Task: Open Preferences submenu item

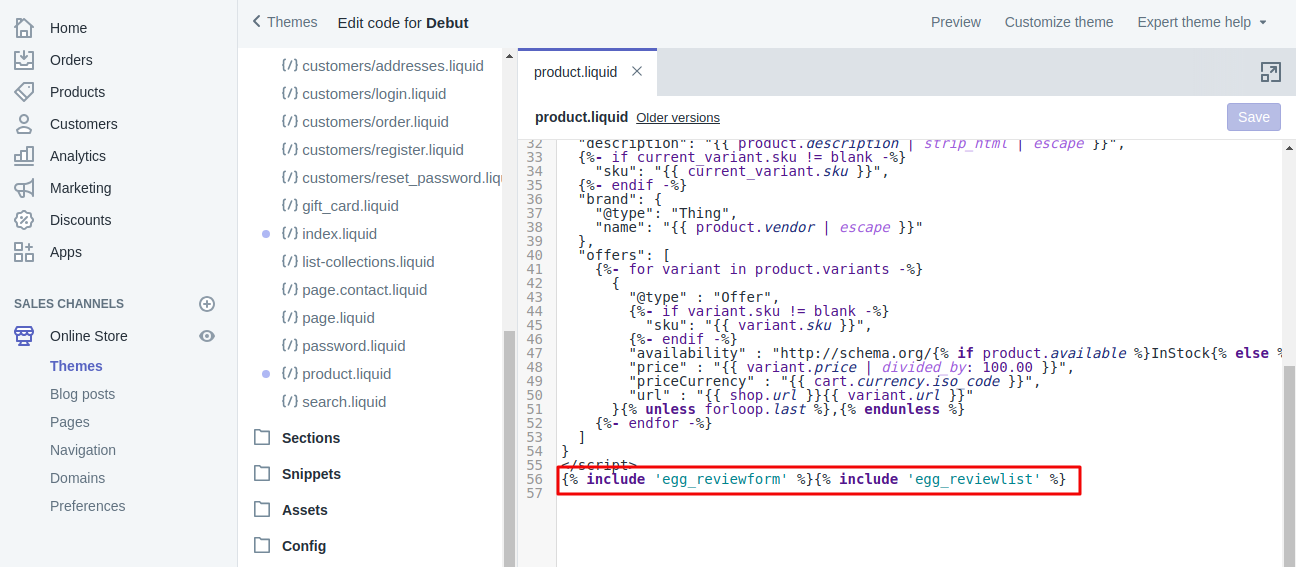Action: tap(88, 506)
